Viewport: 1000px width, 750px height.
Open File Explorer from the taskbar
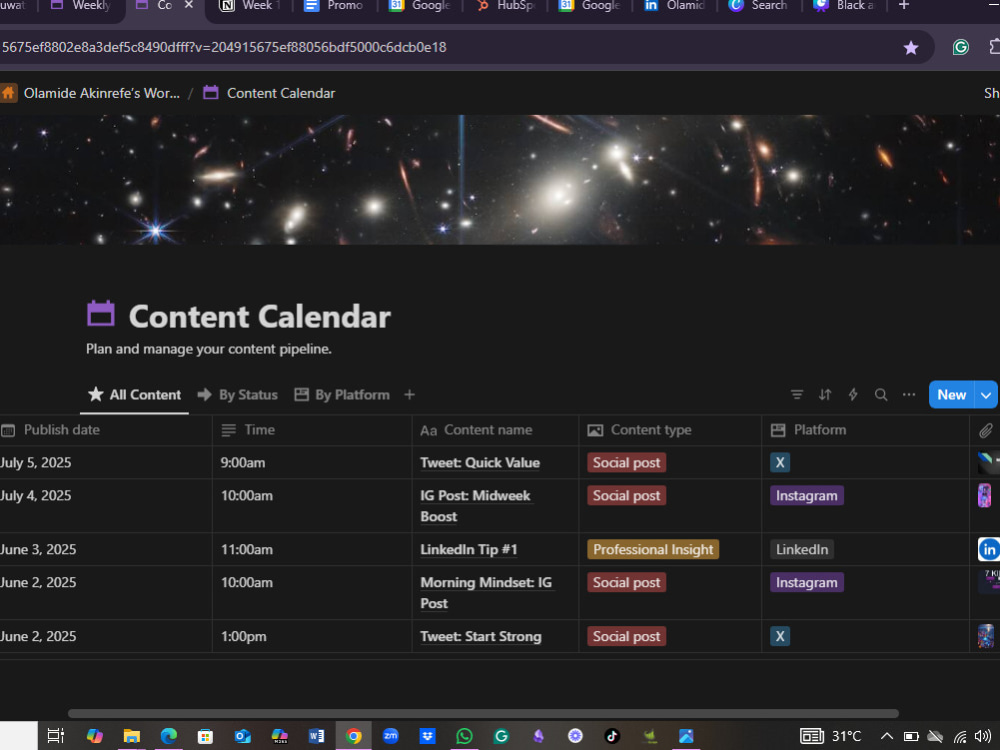click(131, 736)
